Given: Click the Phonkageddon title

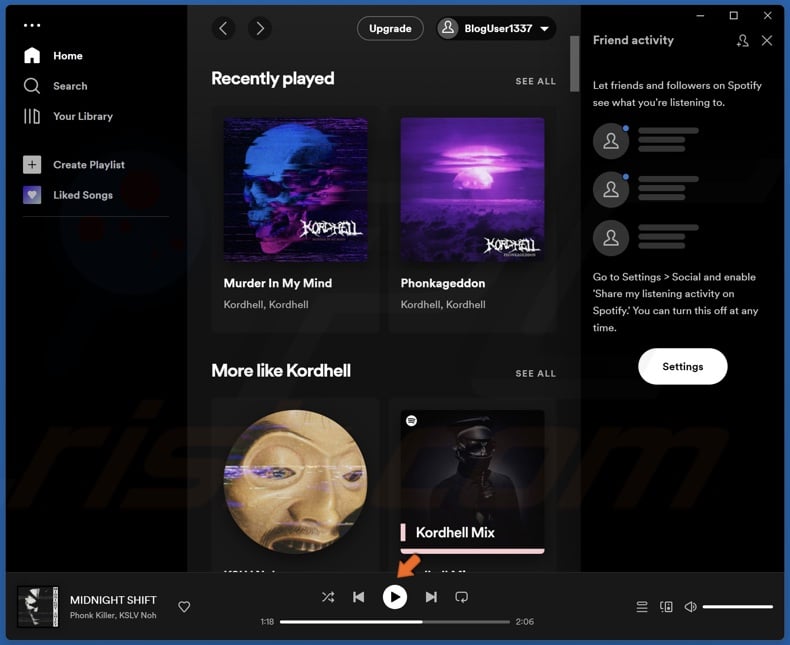Looking at the screenshot, I should (x=443, y=283).
